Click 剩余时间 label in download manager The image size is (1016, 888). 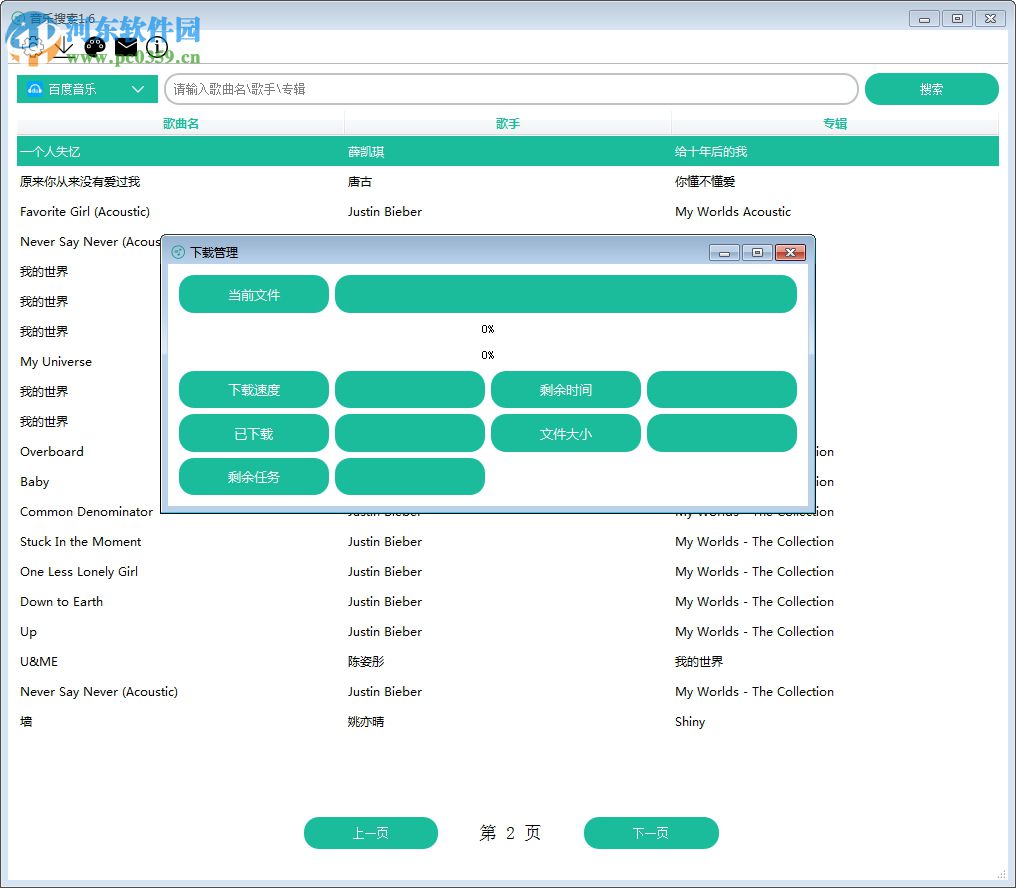click(566, 390)
